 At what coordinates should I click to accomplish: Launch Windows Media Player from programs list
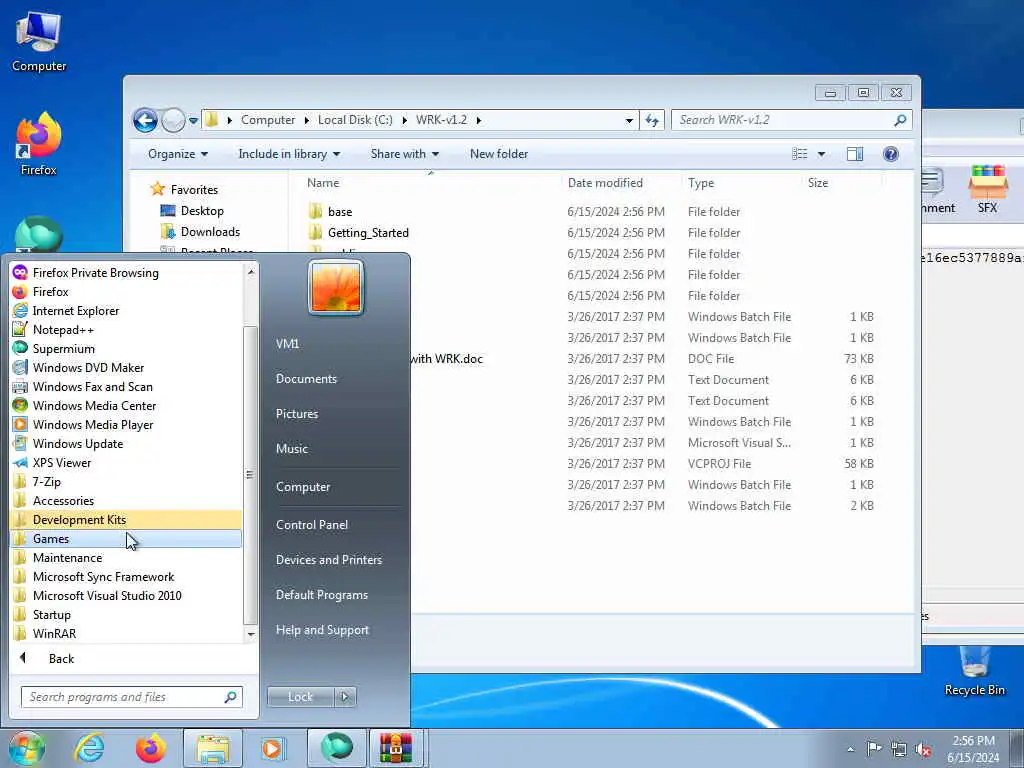tap(93, 424)
